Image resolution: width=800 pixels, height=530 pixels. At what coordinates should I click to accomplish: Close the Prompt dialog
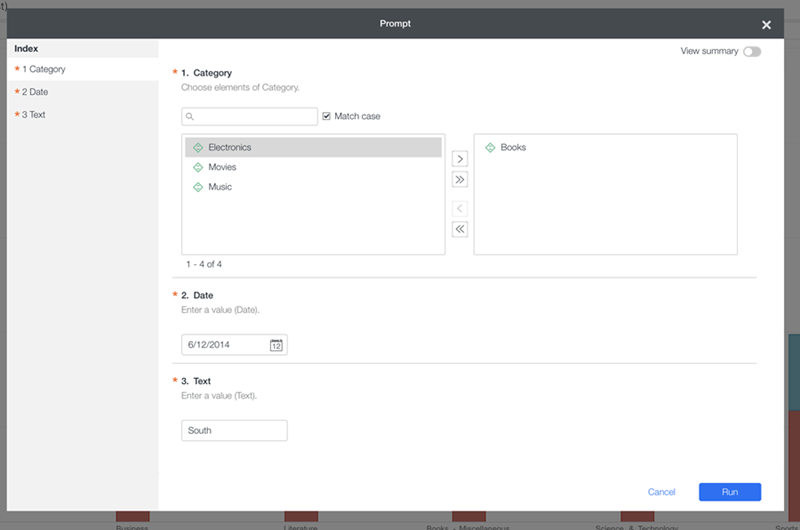[766, 24]
